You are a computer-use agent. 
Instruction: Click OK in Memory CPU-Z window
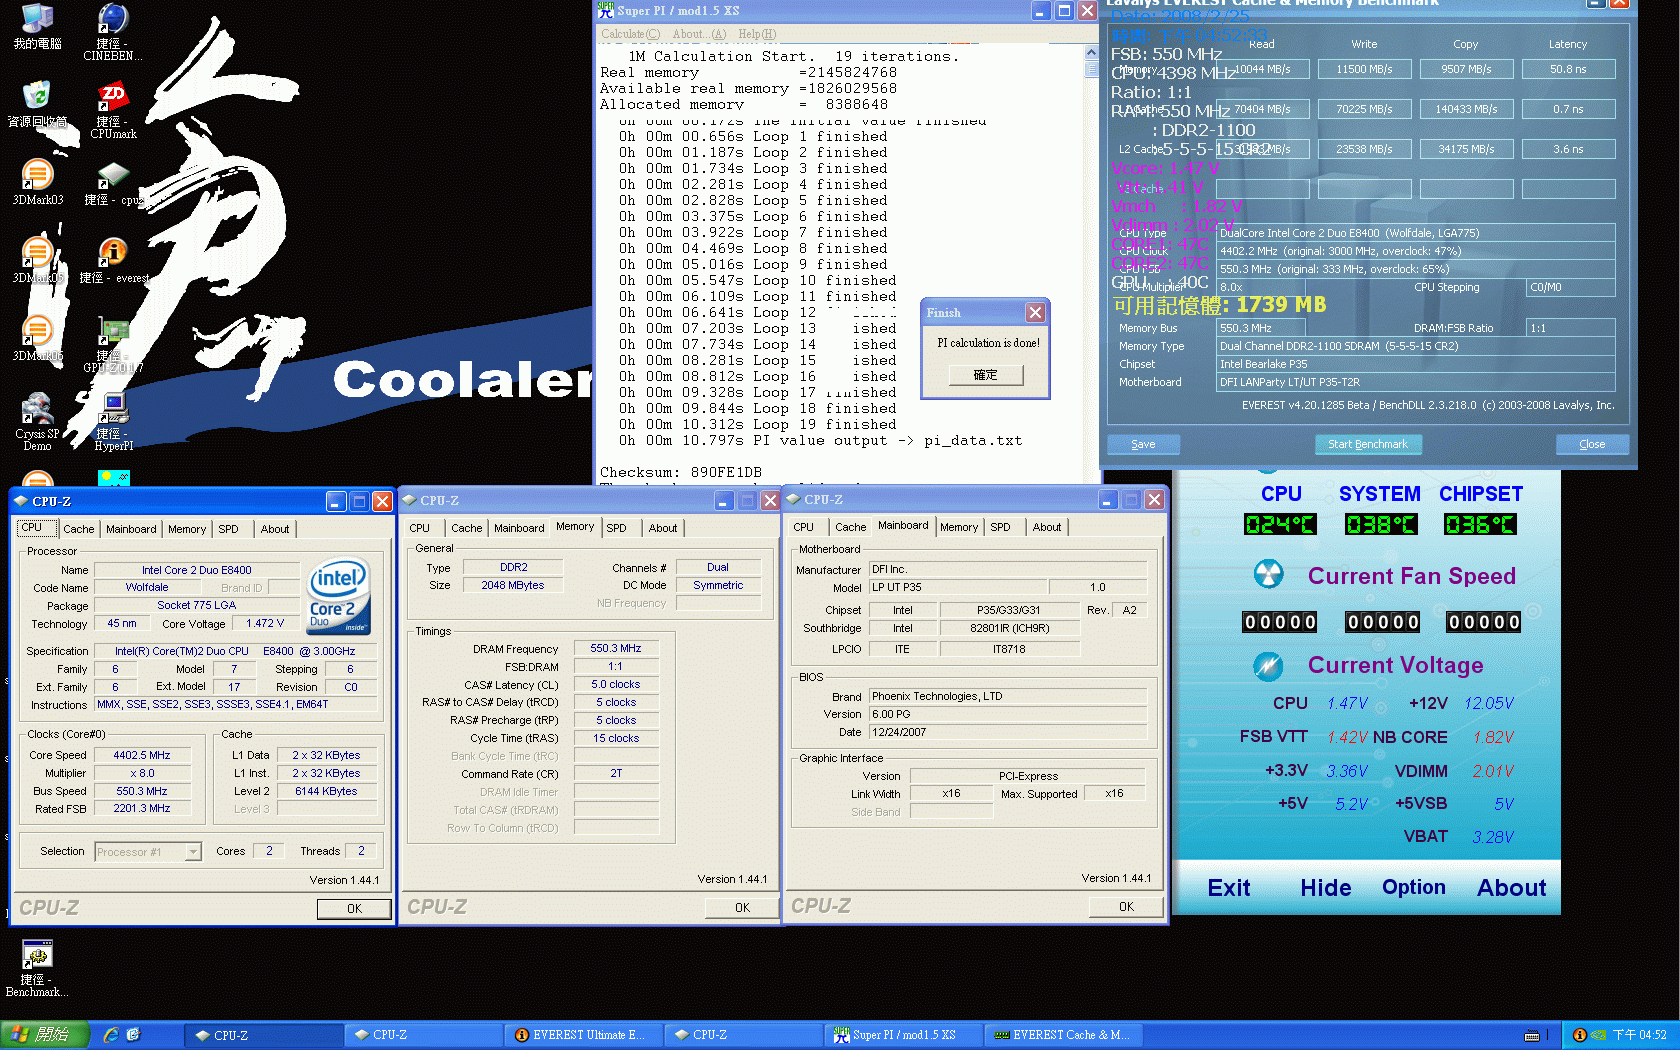pyautogui.click(x=742, y=908)
